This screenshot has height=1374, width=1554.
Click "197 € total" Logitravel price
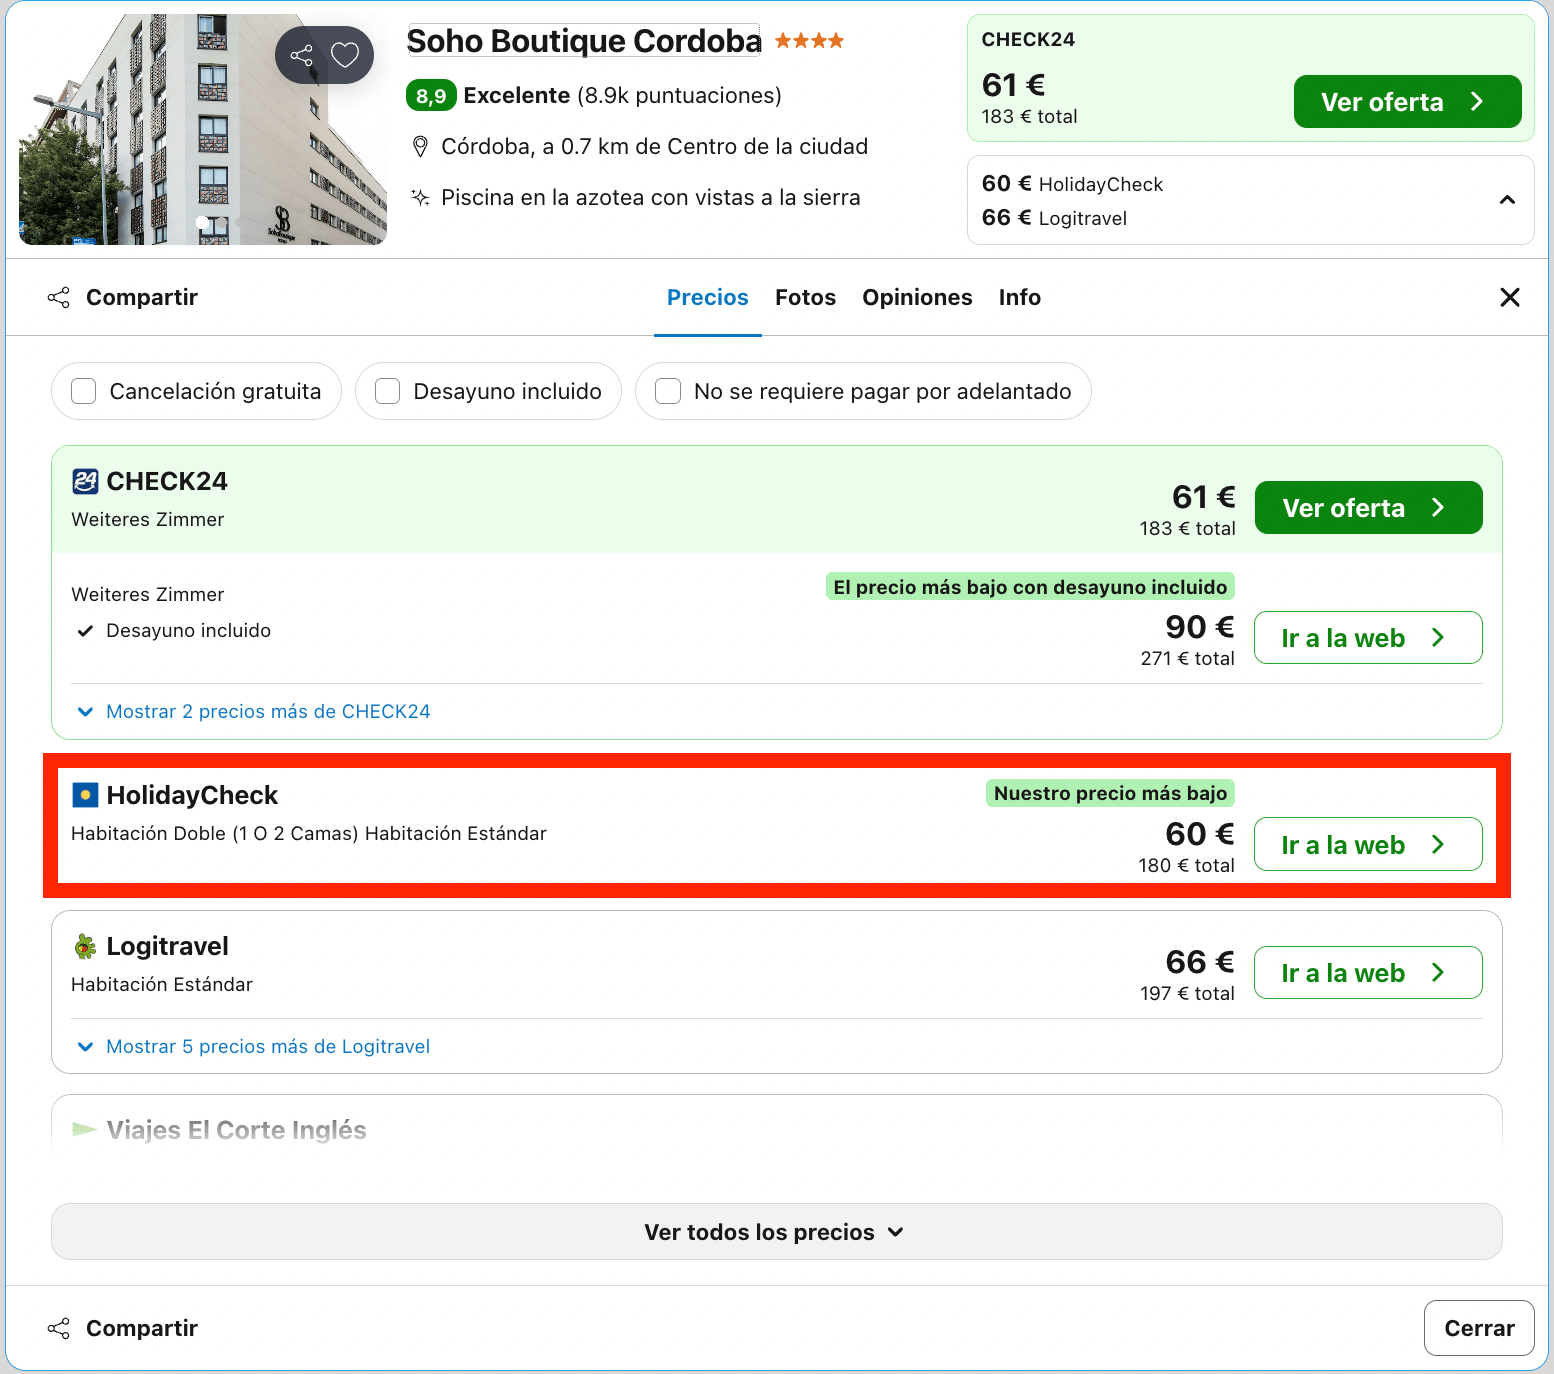(1187, 994)
